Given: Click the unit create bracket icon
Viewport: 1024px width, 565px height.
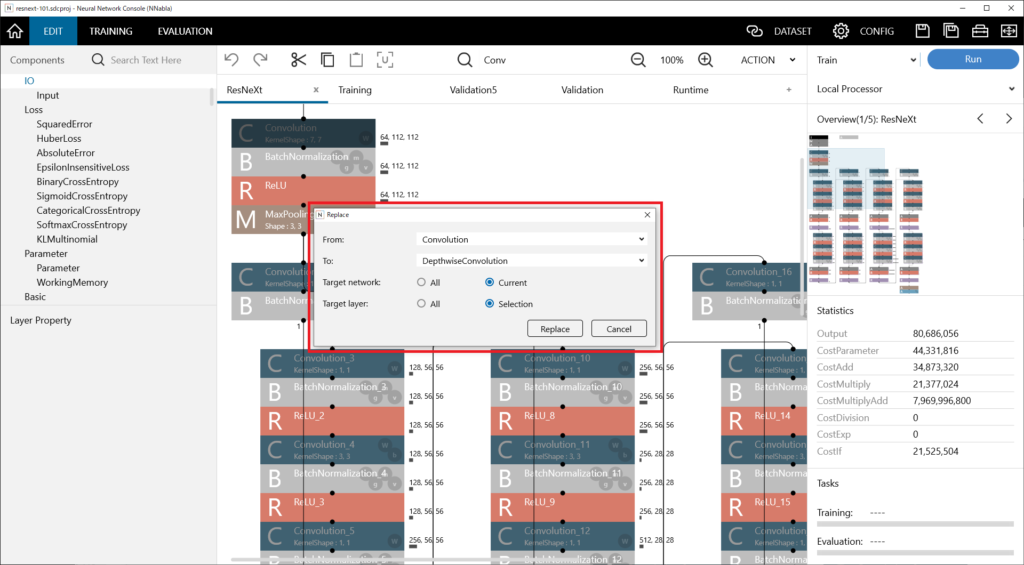Looking at the screenshot, I should [x=385, y=59].
